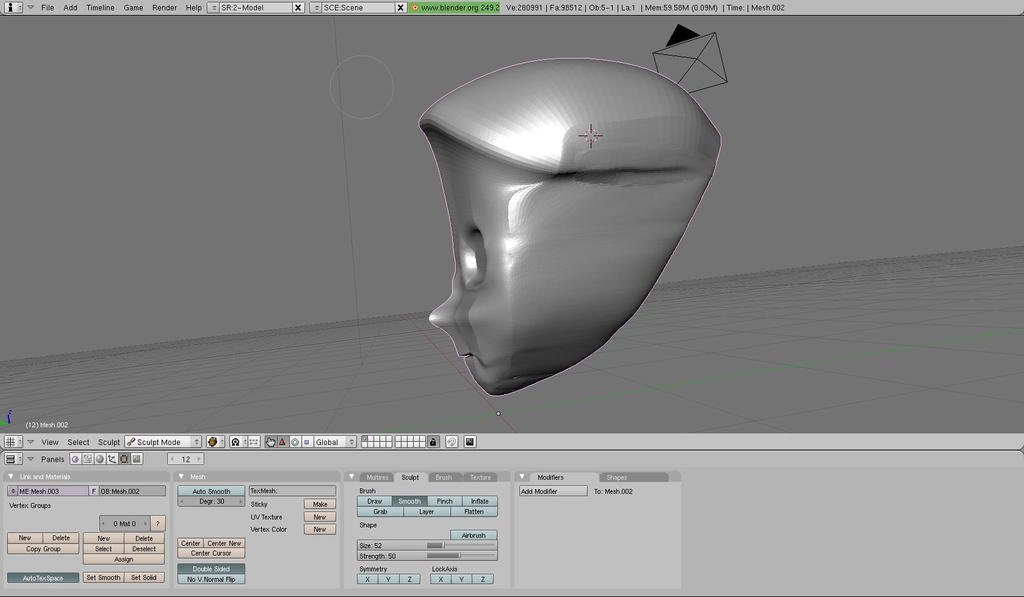Image resolution: width=1024 pixels, height=597 pixels.
Task: Select the Grab brush
Action: (380, 512)
